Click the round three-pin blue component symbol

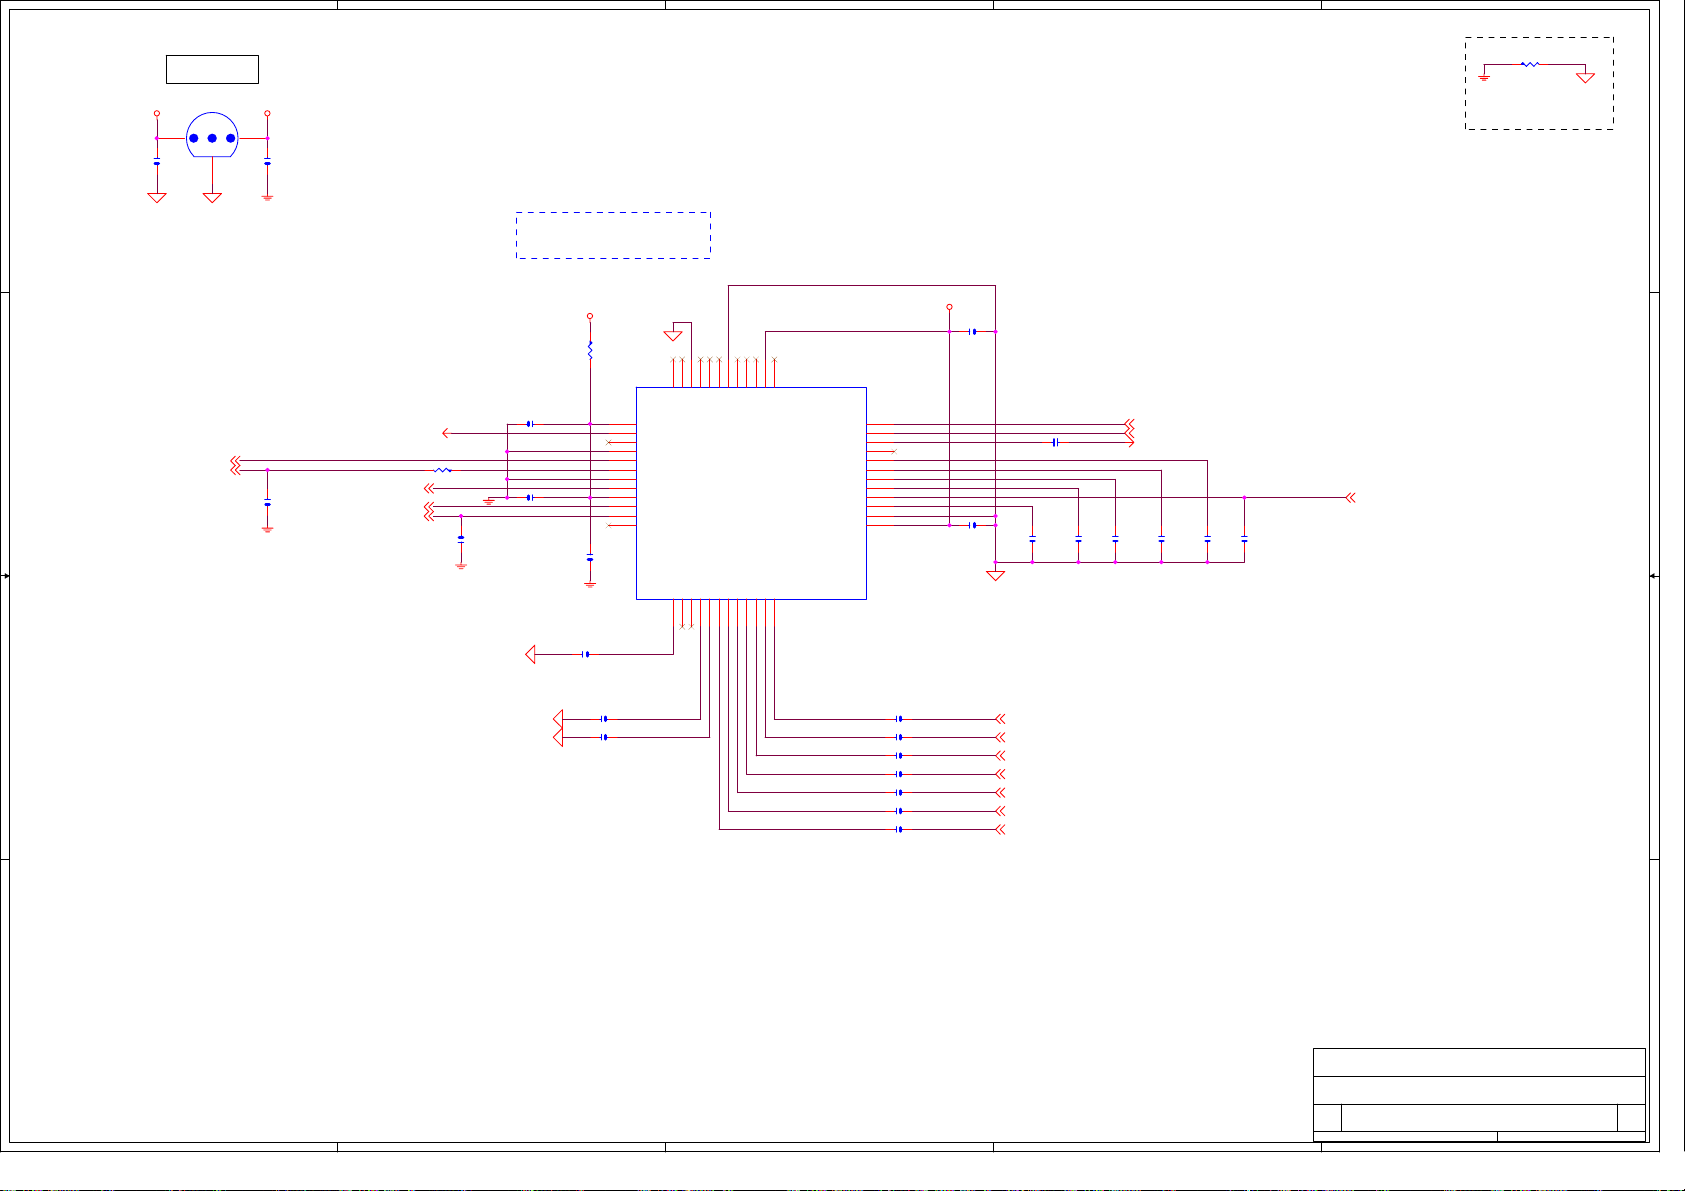212,137
